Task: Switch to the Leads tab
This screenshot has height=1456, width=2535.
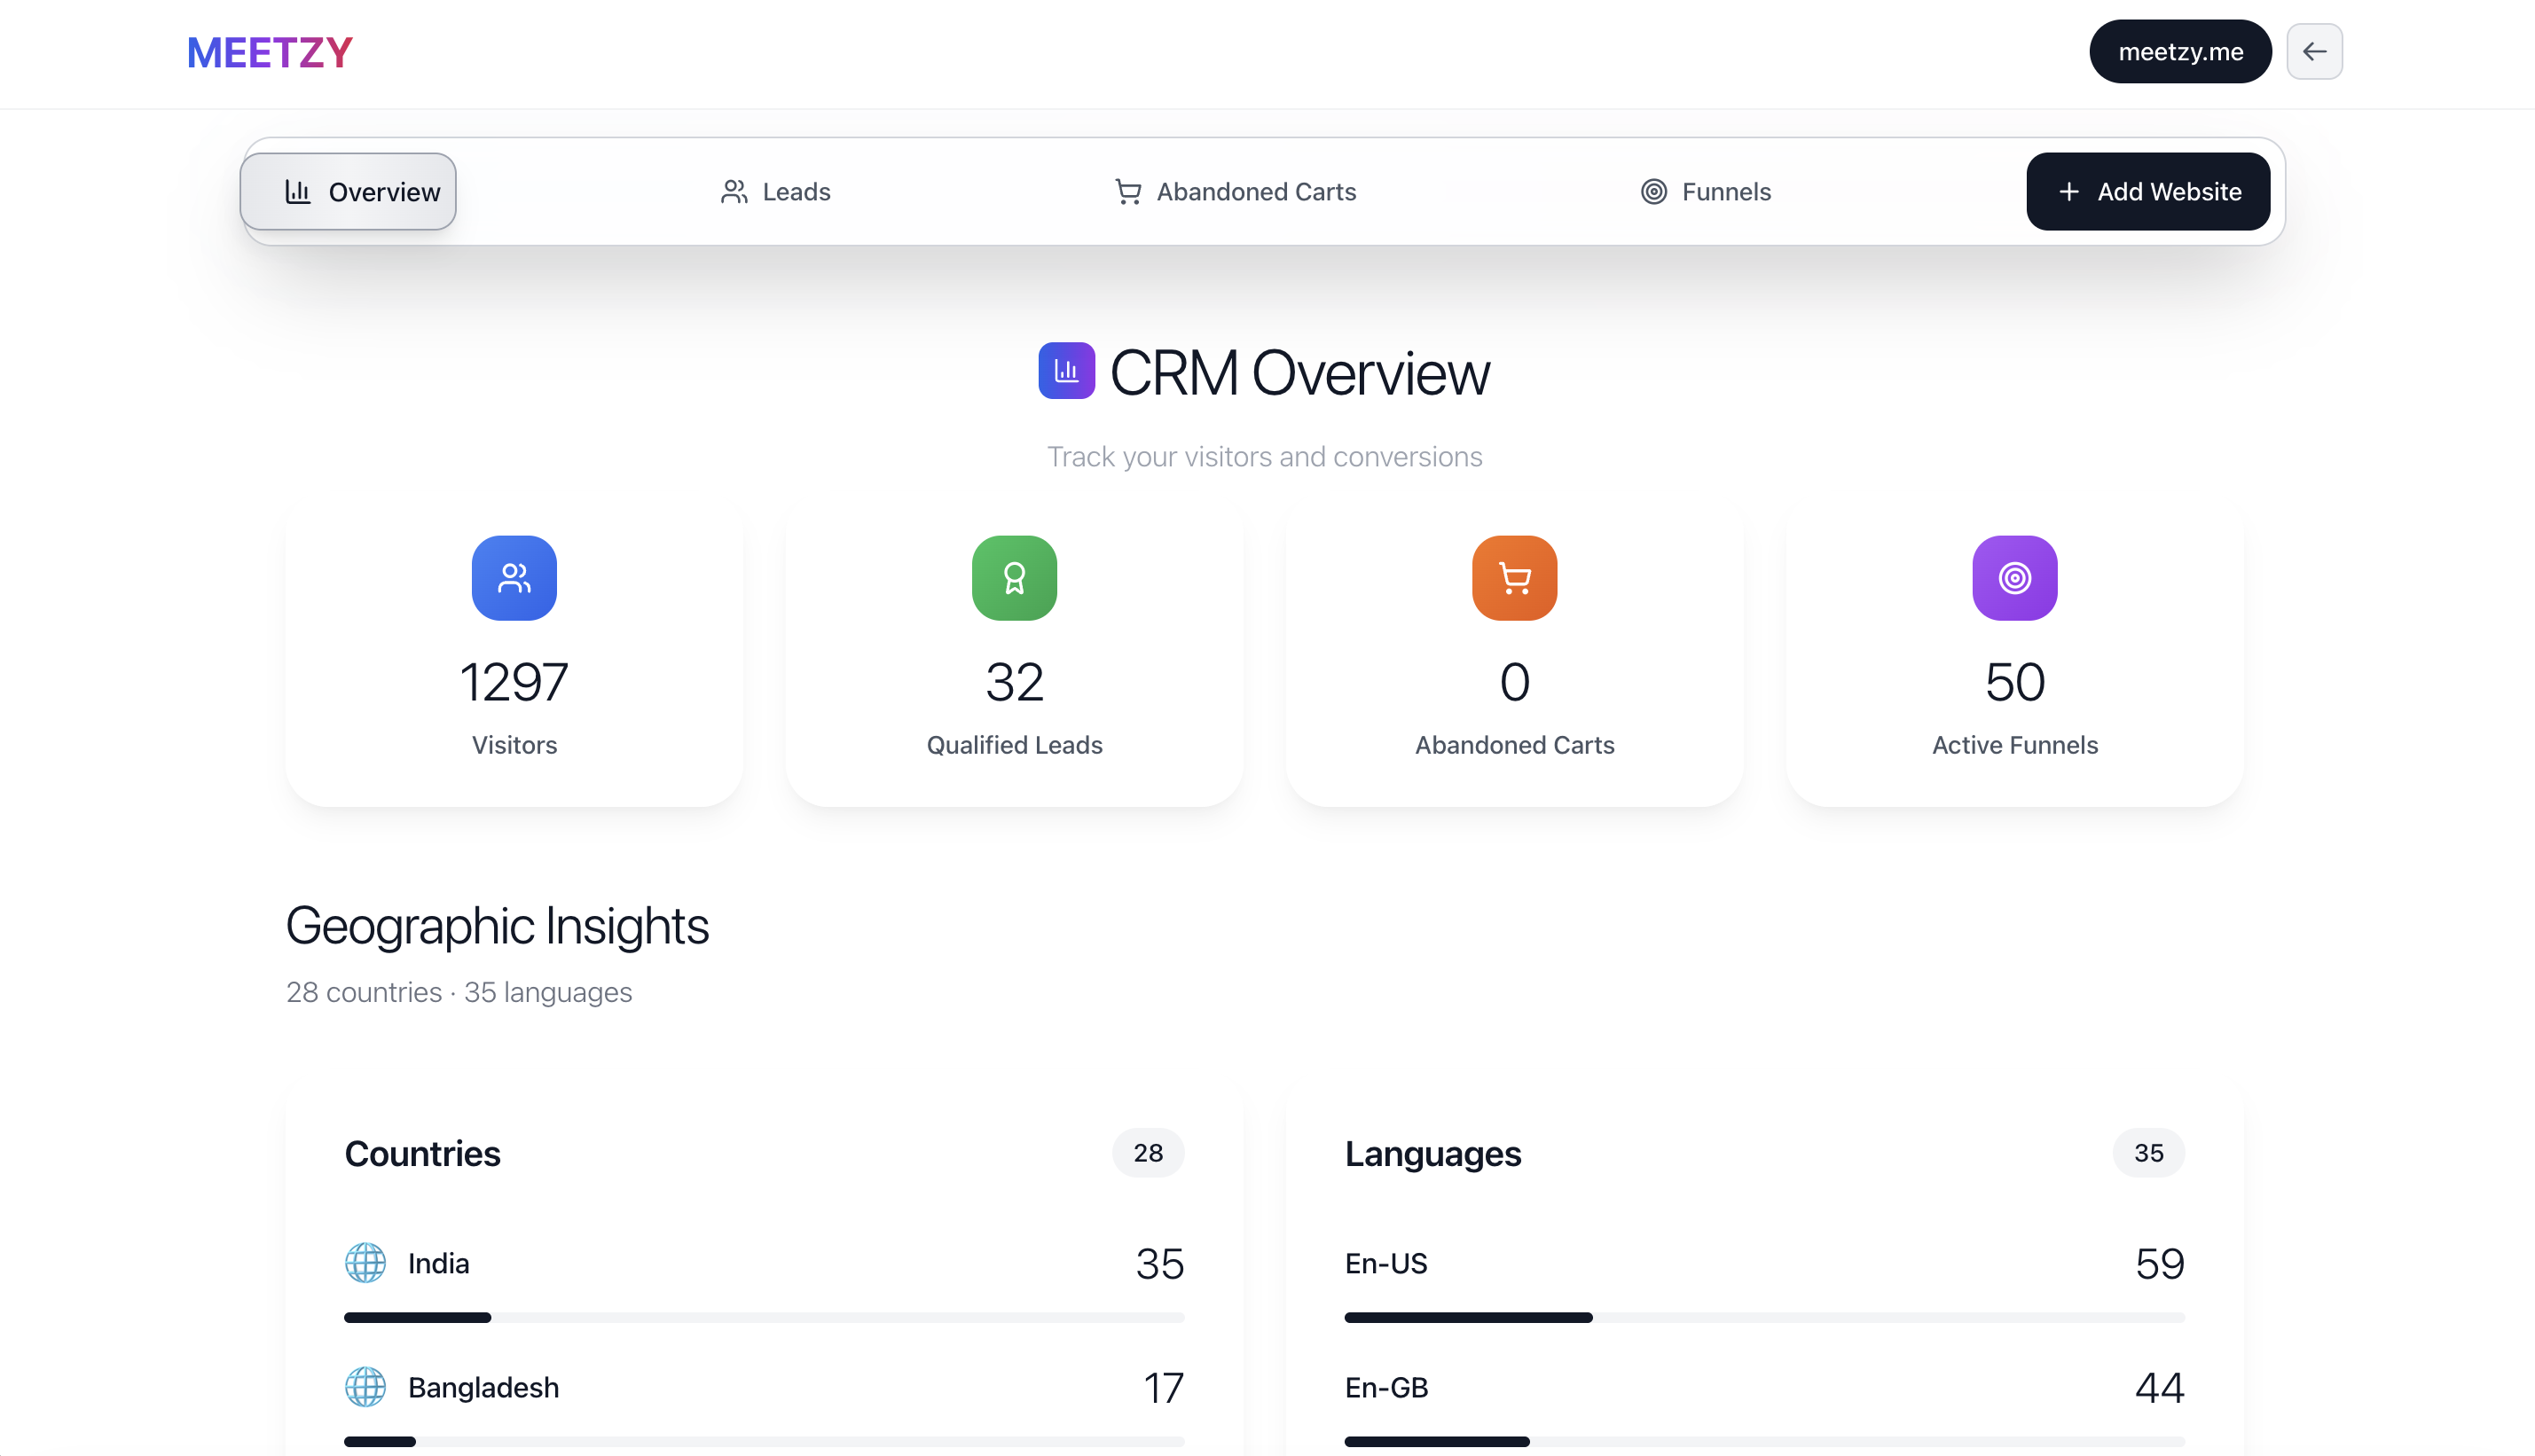Action: (x=775, y=192)
